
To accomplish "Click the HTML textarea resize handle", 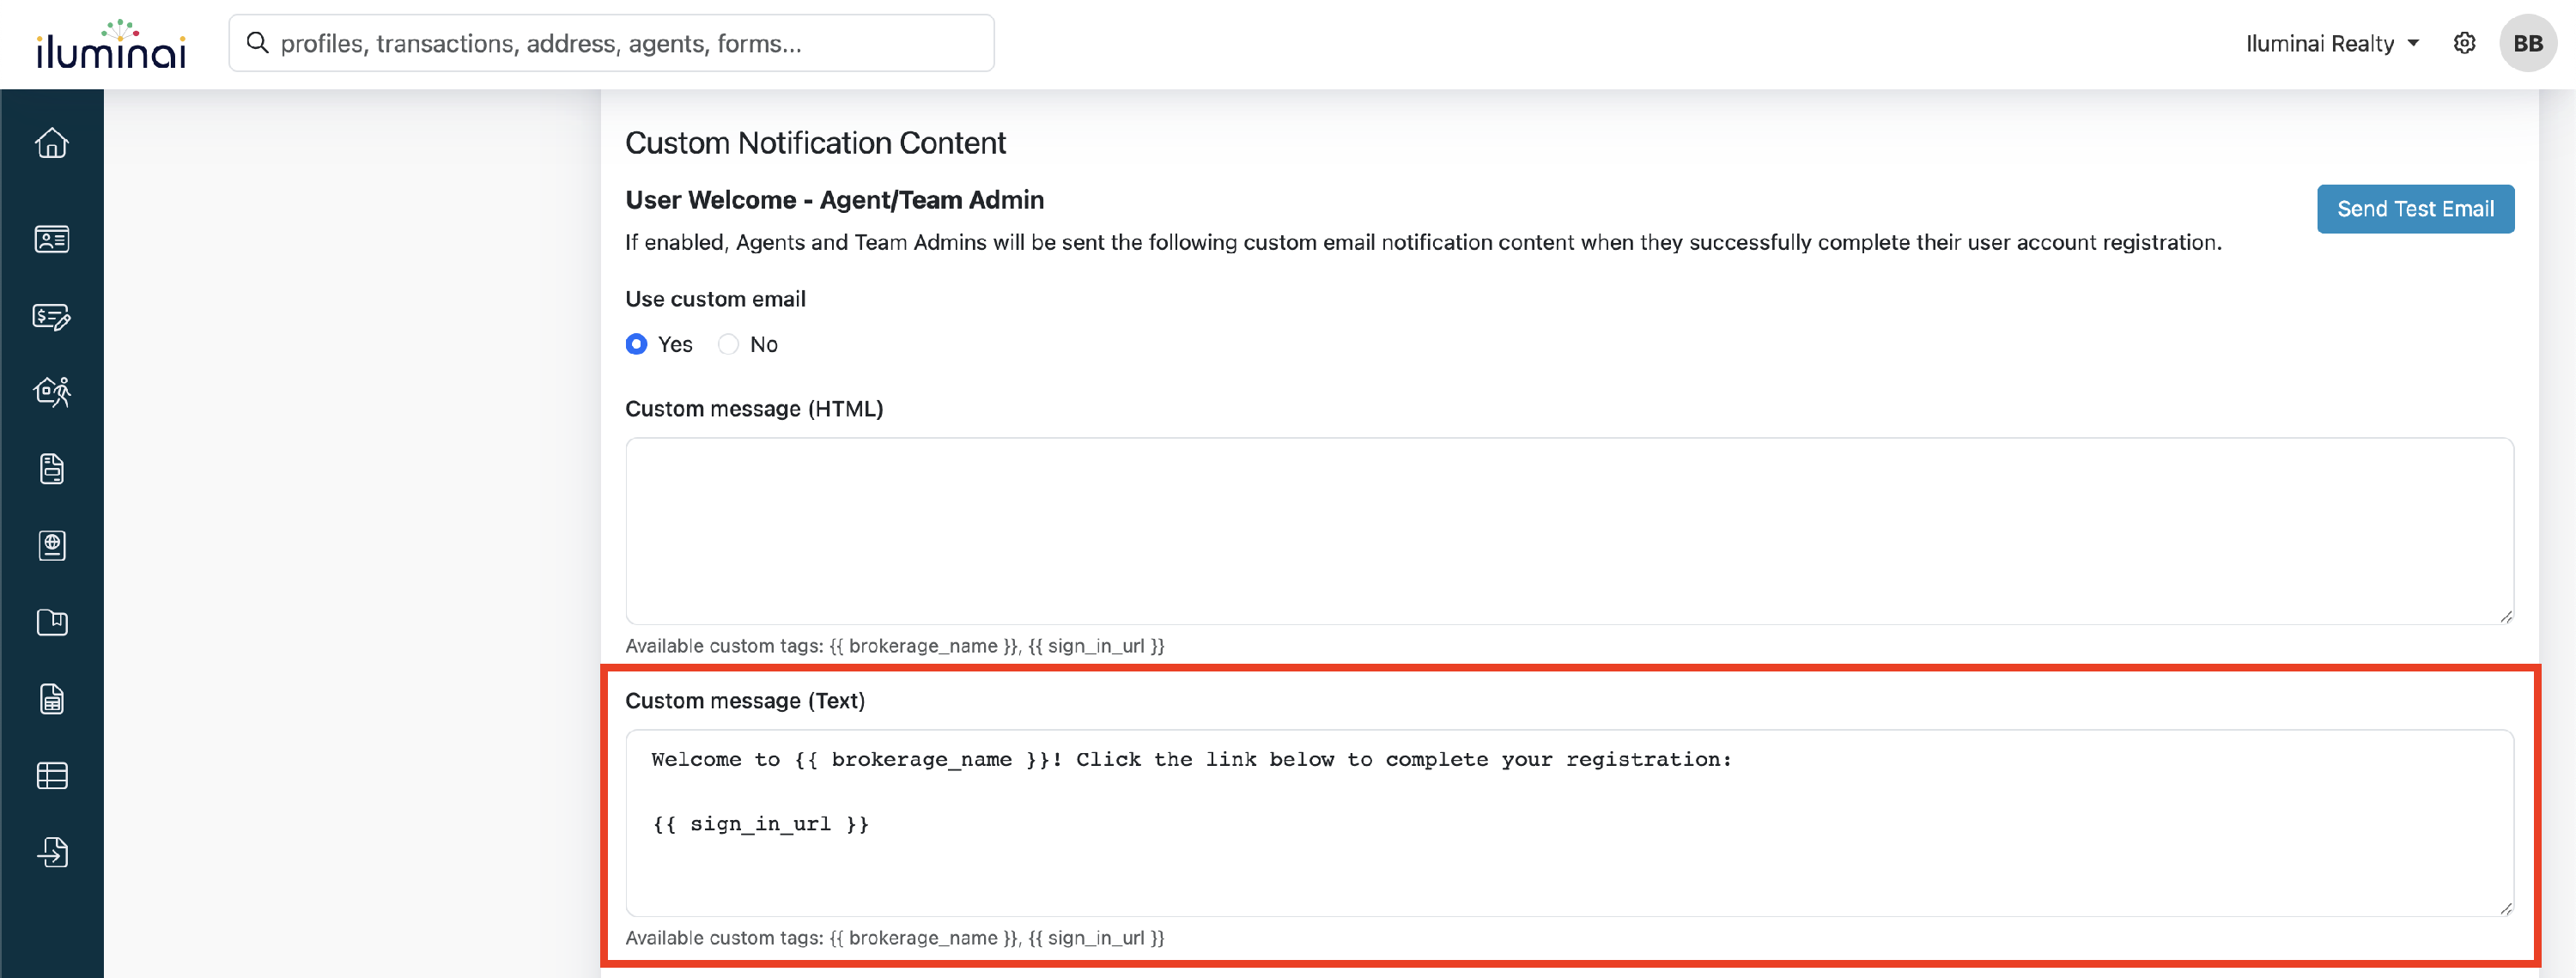I will 2505,616.
